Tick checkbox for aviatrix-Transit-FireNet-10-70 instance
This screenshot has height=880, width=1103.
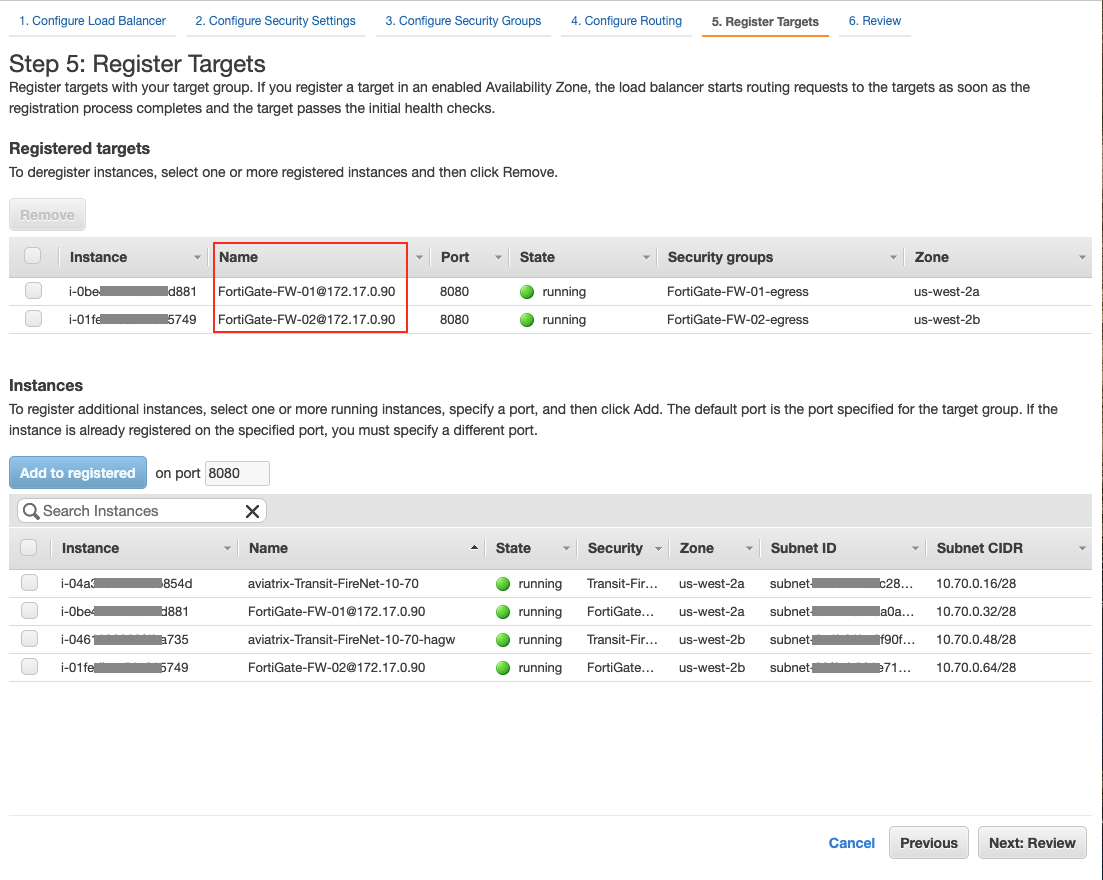(x=30, y=584)
